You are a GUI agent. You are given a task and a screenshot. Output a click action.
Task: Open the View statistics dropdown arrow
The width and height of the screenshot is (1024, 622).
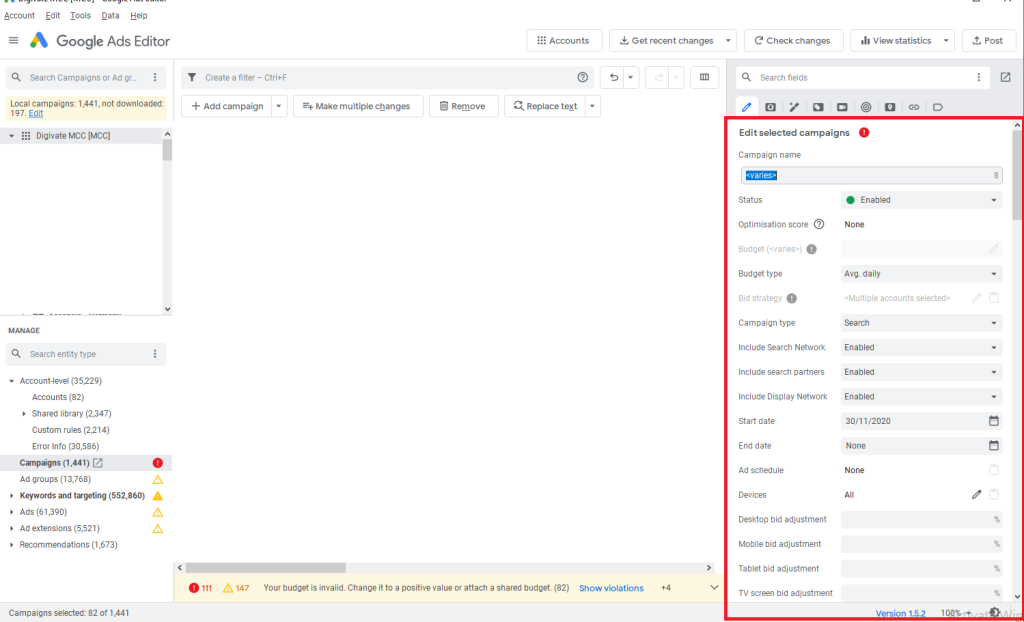click(x=946, y=41)
